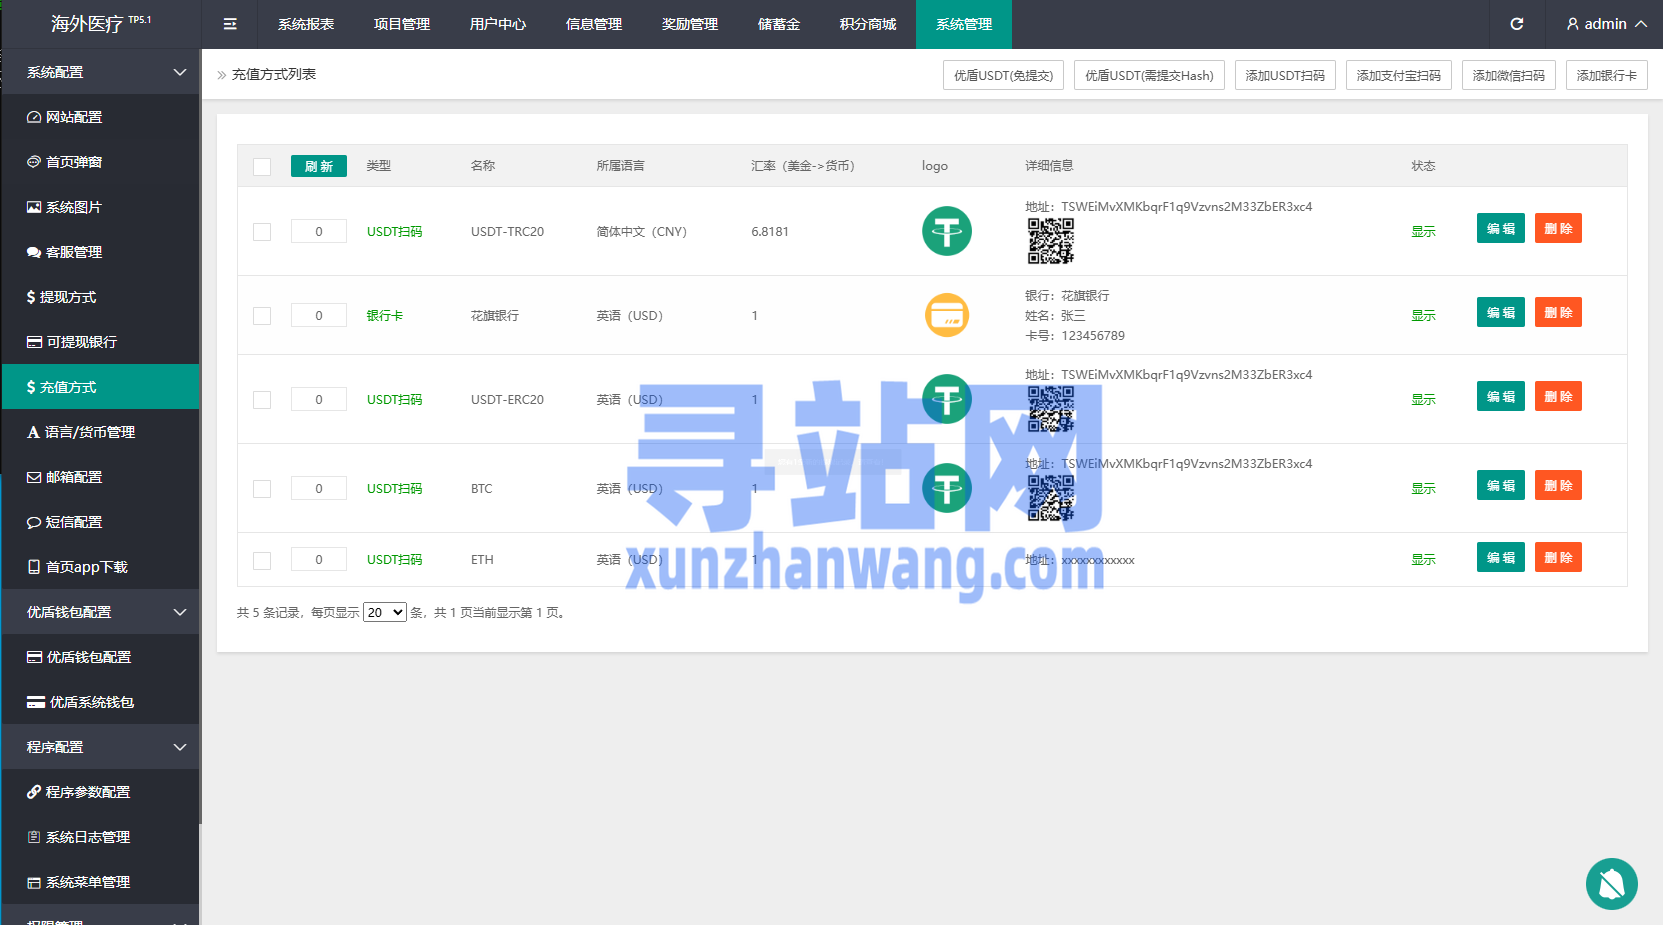Edit the BTC row
Viewport: 1663px width, 925px height.
pos(1501,485)
